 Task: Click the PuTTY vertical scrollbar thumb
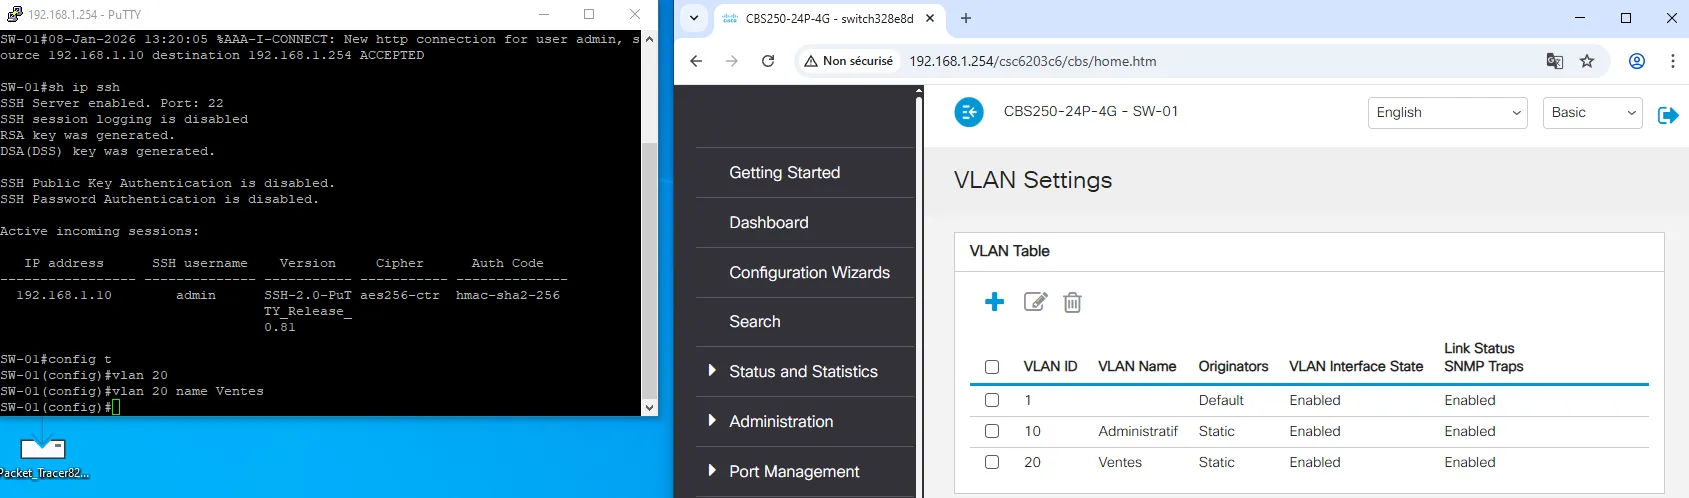click(x=650, y=270)
